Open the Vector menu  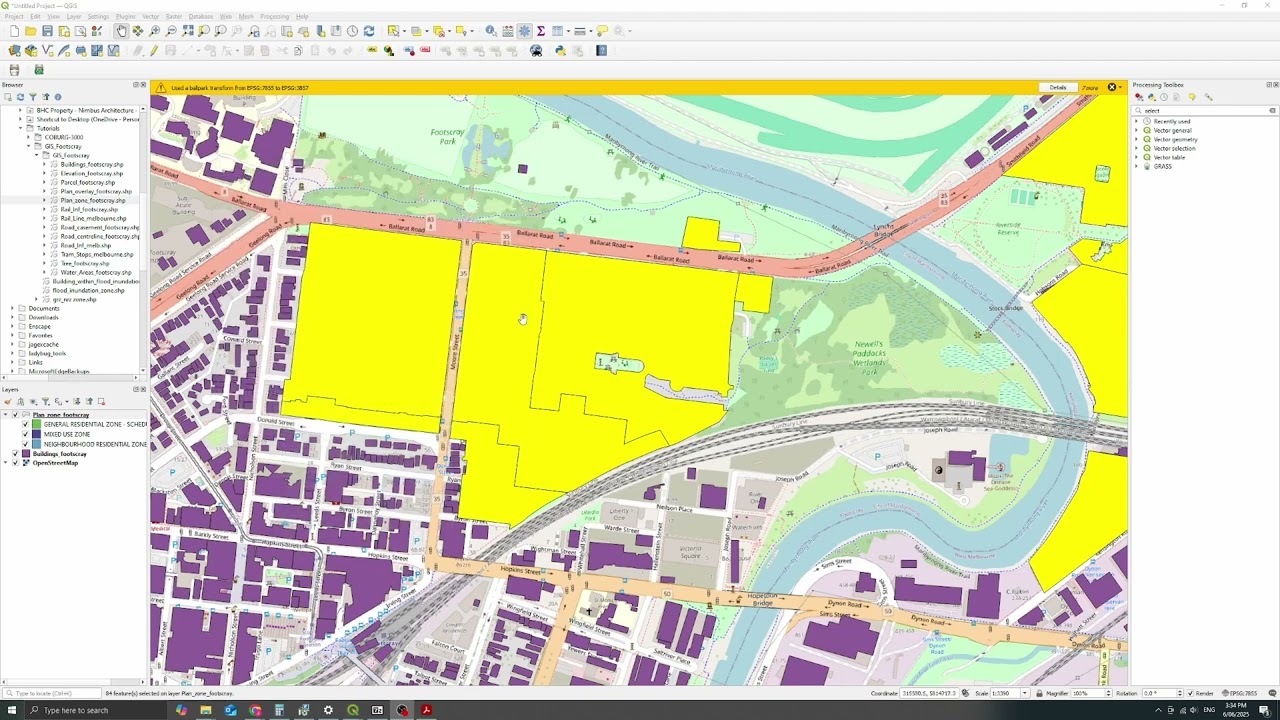pyautogui.click(x=151, y=17)
